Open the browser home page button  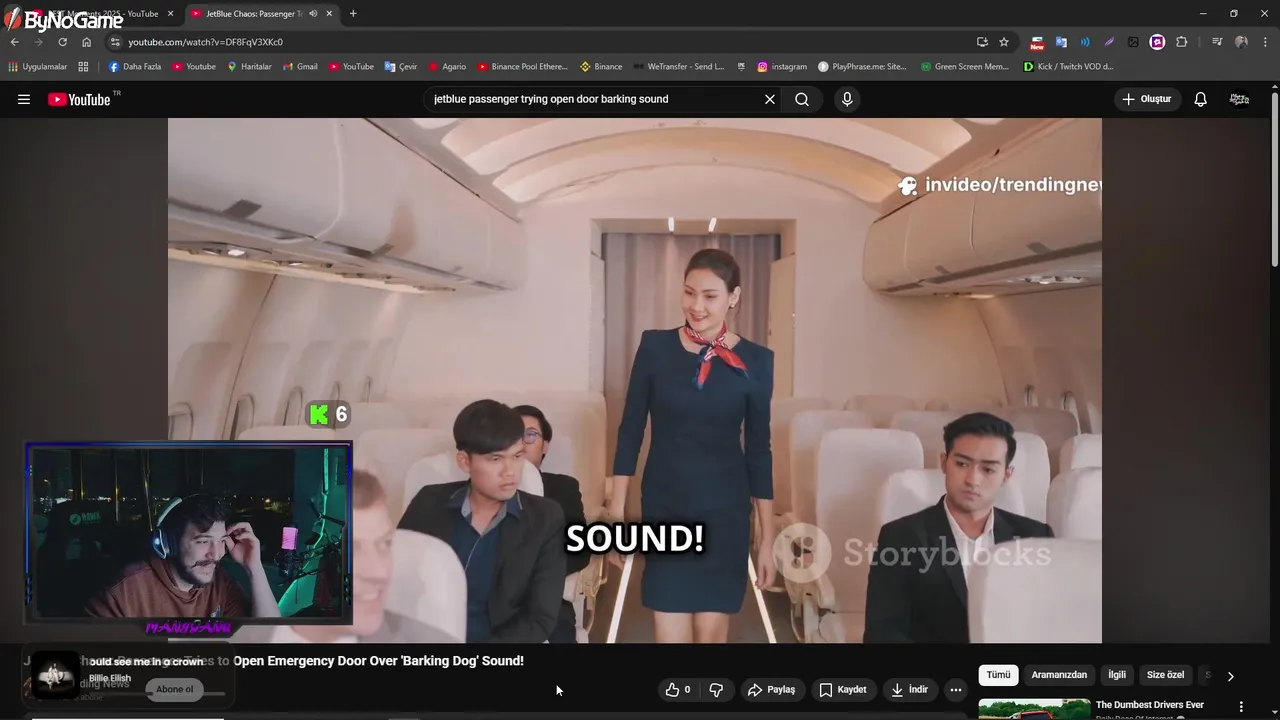pos(86,42)
